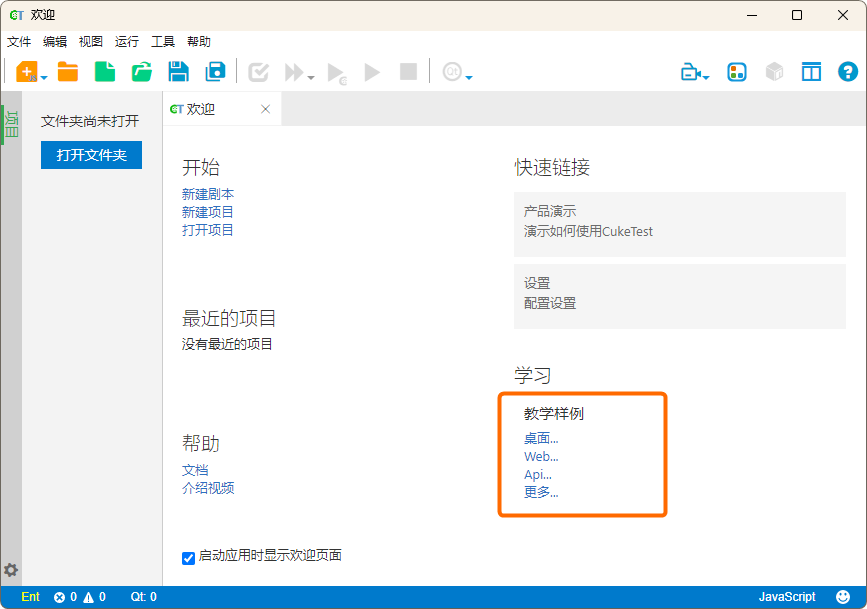Screen dimensions: 867x609
Task: Open the 介绍视频 link
Action: point(208,488)
